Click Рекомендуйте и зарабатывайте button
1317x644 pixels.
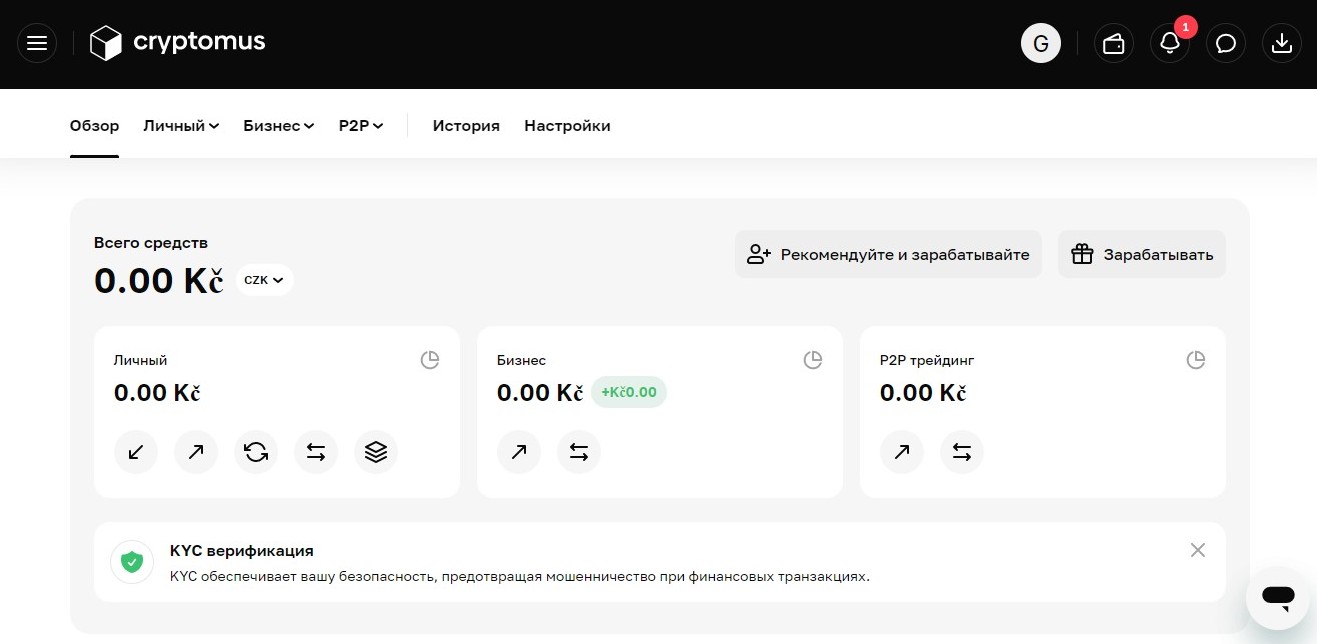click(888, 254)
